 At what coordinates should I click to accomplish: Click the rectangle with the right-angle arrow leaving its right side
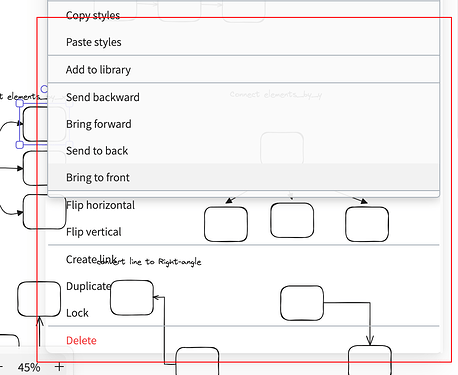pos(302,303)
